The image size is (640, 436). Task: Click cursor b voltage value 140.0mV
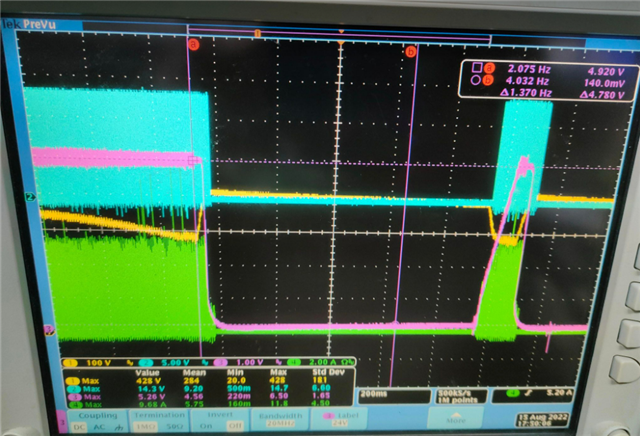click(x=604, y=83)
